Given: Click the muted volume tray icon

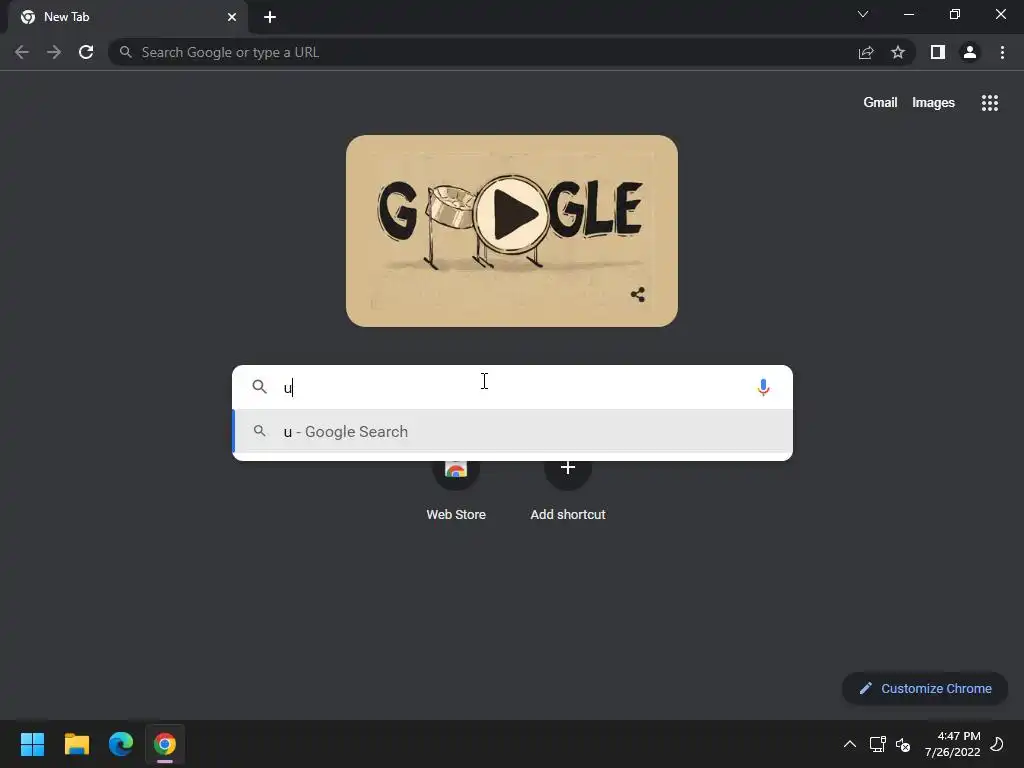Looking at the screenshot, I should click(x=903, y=744).
